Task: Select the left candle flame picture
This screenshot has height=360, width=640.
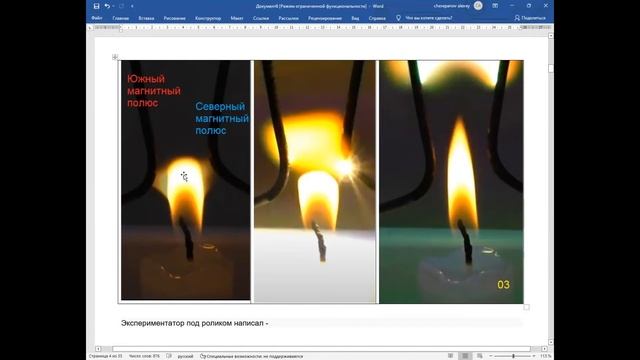Action: (x=186, y=180)
